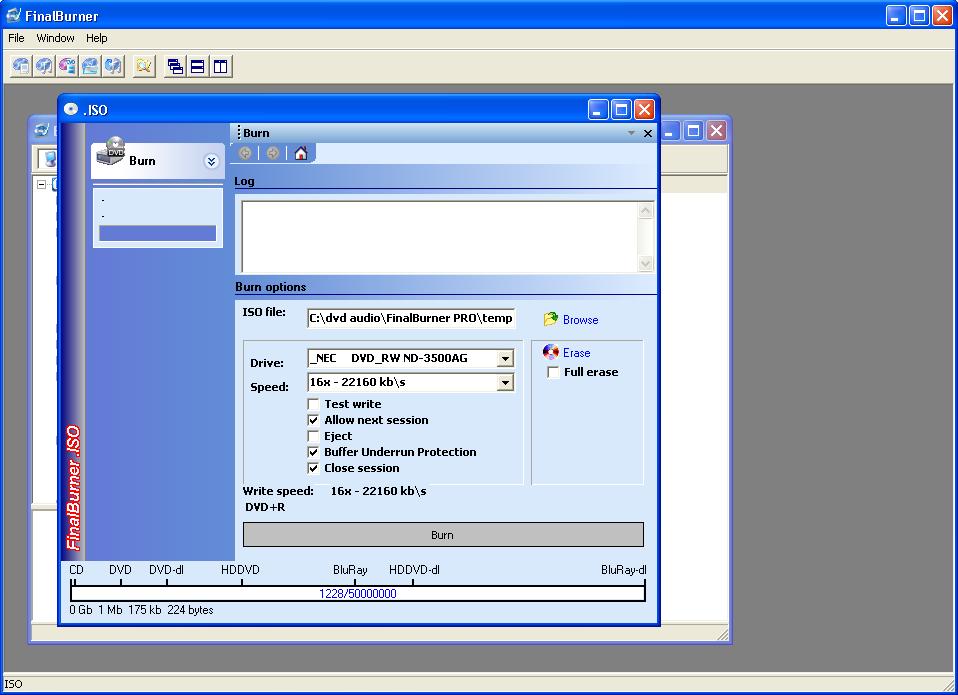Maximize the .ISO window

coord(621,110)
